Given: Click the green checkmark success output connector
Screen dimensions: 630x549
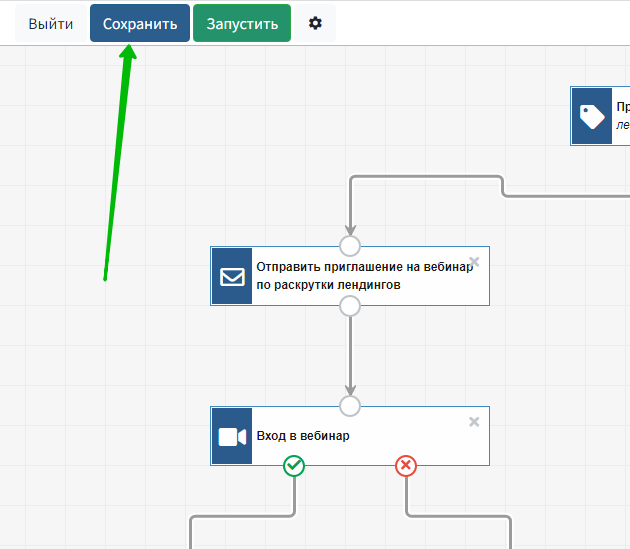Looking at the screenshot, I should point(294,465).
